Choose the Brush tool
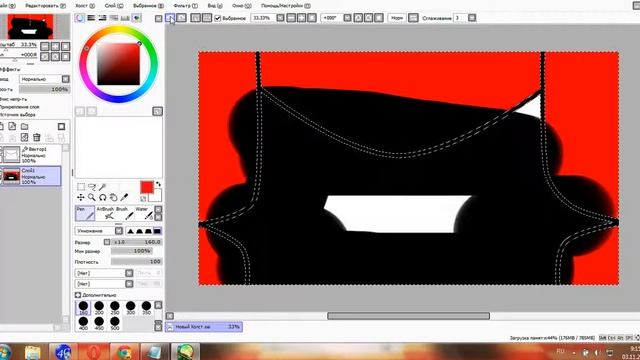This screenshot has width=640, height=360. [124, 213]
